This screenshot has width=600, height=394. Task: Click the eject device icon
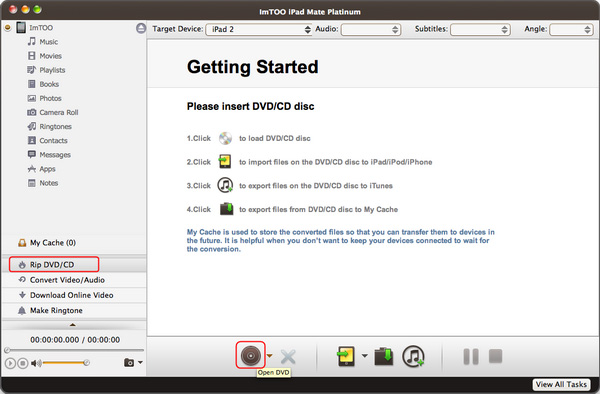(x=141, y=28)
